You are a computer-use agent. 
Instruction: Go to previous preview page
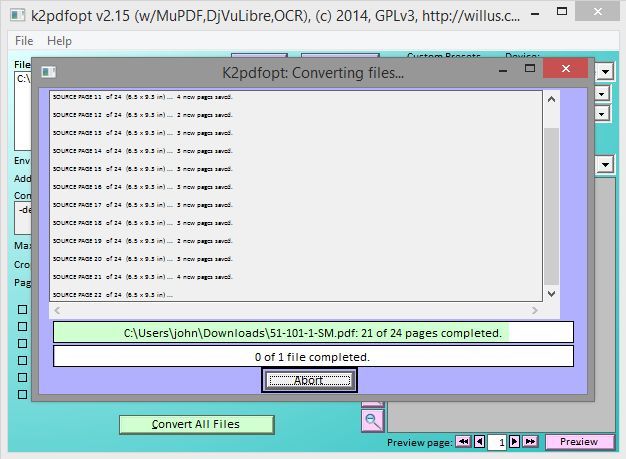479,441
